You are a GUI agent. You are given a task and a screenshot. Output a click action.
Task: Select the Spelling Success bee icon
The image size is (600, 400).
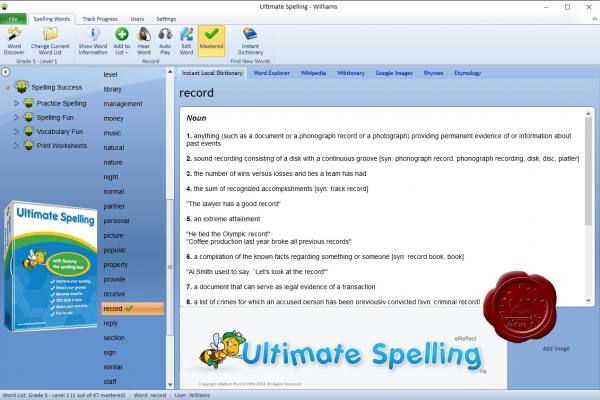click(22, 87)
